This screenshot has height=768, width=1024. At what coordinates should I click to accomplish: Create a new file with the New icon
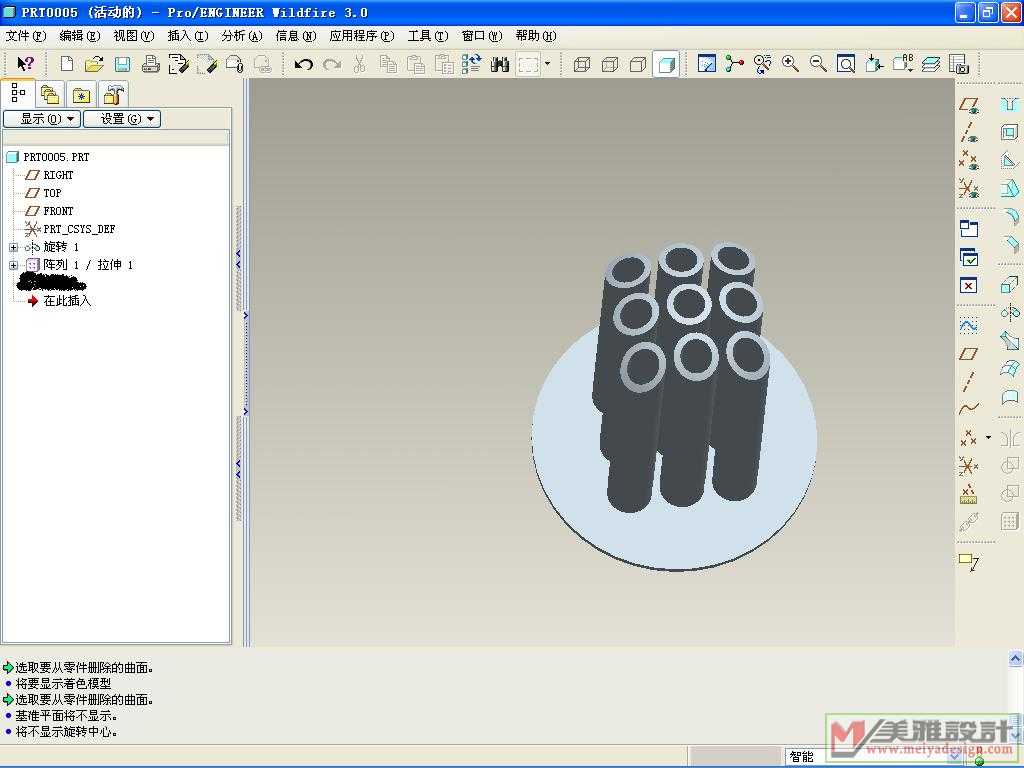tap(67, 64)
